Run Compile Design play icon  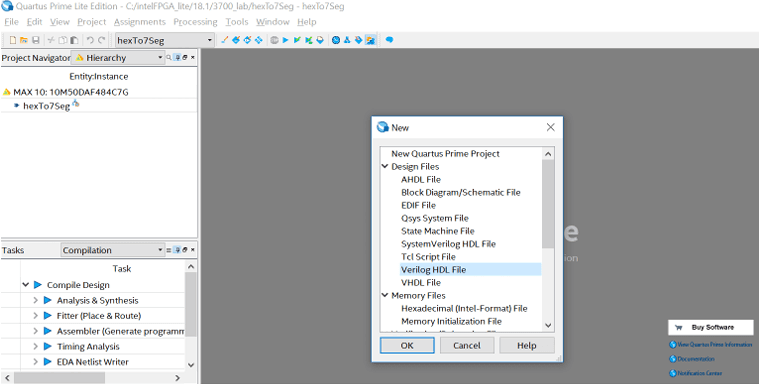(38, 285)
